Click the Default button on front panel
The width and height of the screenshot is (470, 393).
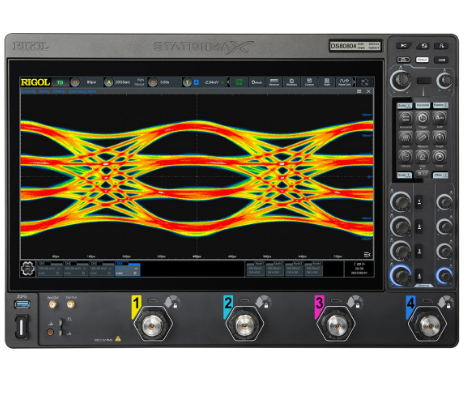(422, 60)
